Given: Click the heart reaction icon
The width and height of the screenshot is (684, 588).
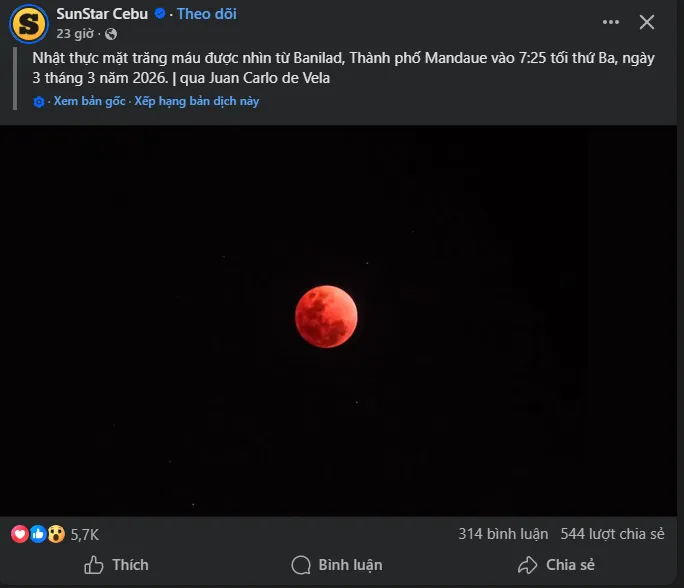Looking at the screenshot, I should pos(20,534).
